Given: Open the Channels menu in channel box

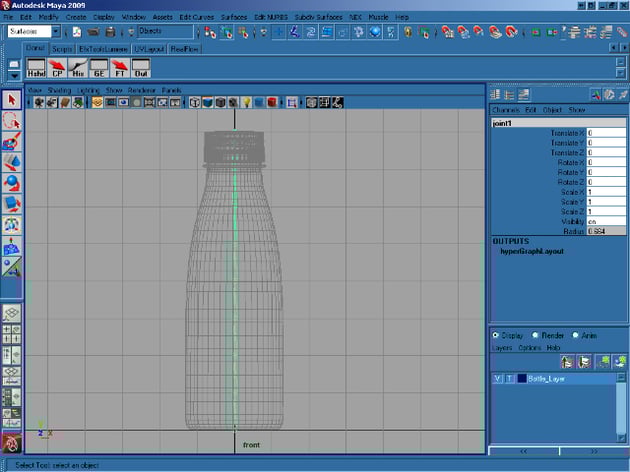Looking at the screenshot, I should (x=504, y=110).
